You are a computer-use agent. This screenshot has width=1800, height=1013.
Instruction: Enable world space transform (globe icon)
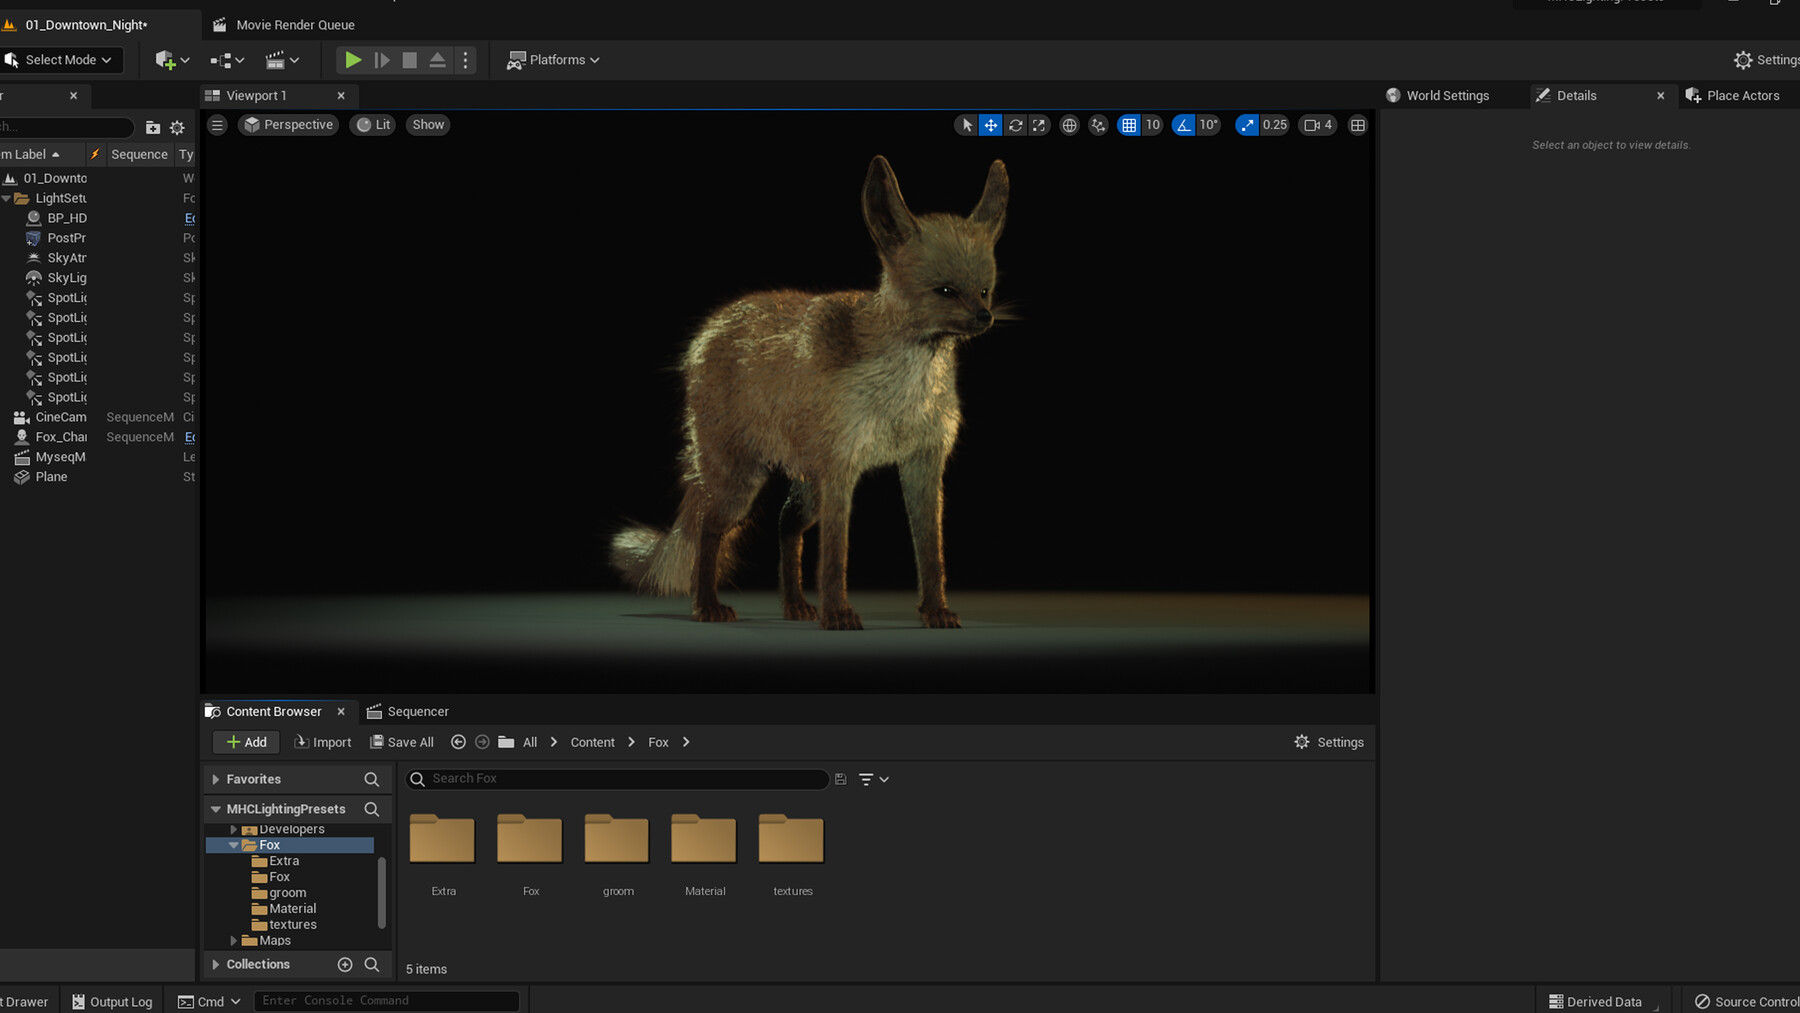1069,124
